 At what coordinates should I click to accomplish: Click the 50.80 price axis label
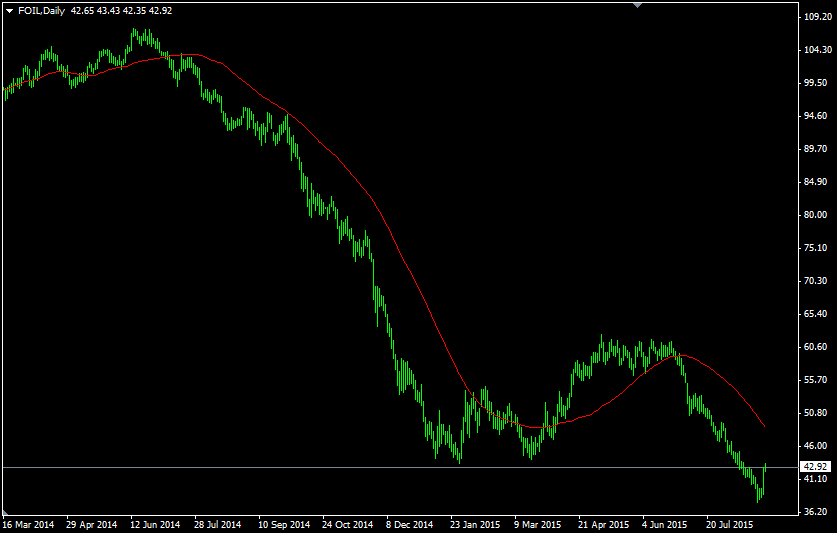tap(818, 413)
